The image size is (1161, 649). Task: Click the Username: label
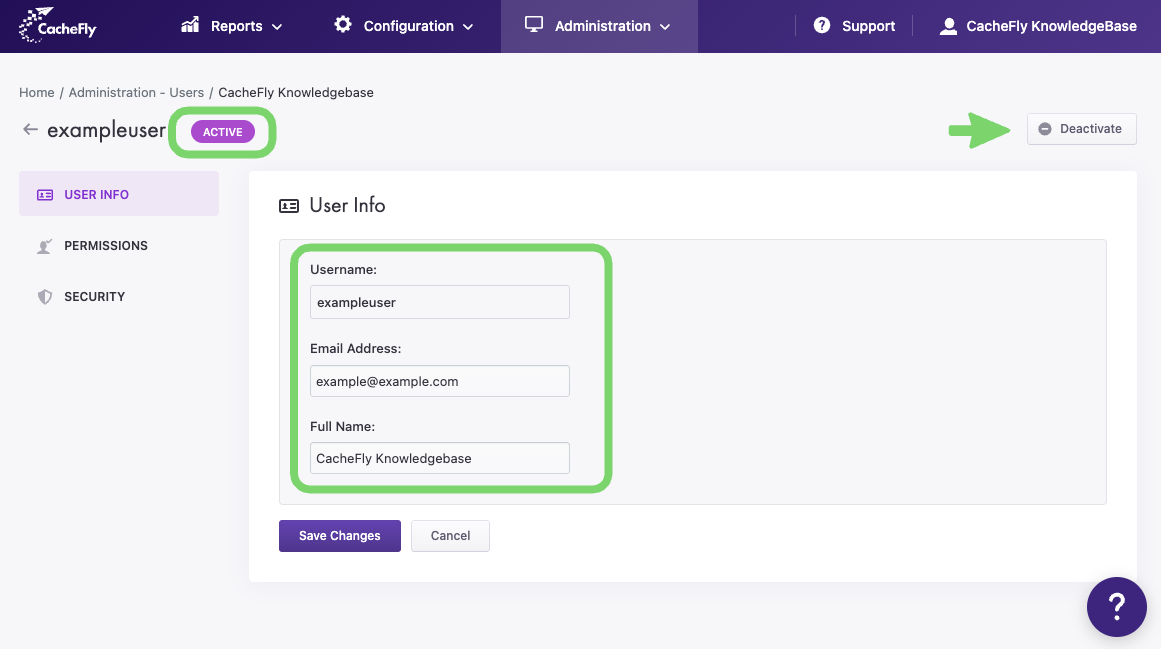pyautogui.click(x=344, y=269)
